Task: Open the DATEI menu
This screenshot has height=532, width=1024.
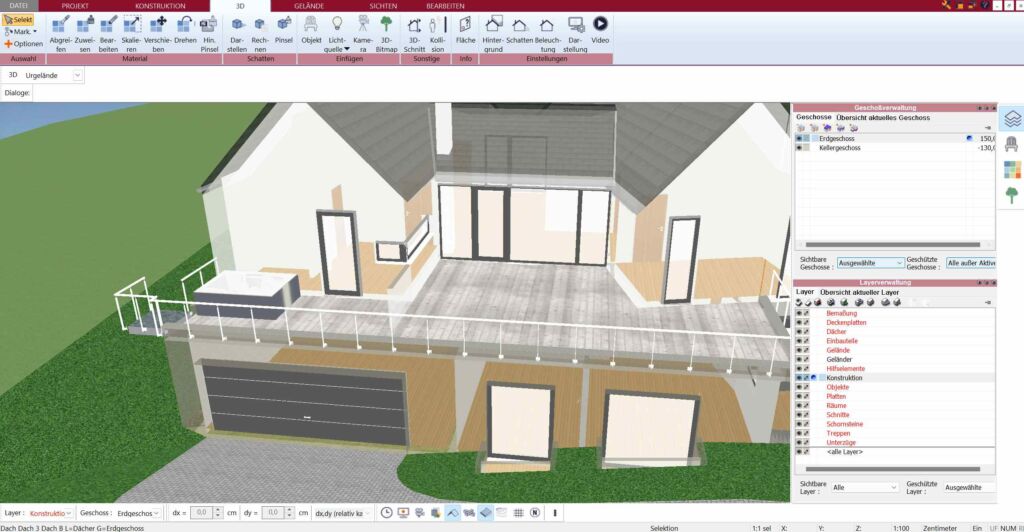Action: click(18, 6)
